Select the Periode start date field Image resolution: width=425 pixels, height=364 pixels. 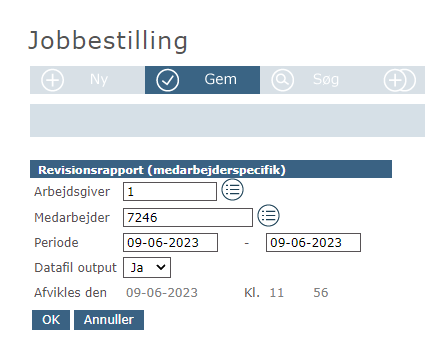click(170, 242)
